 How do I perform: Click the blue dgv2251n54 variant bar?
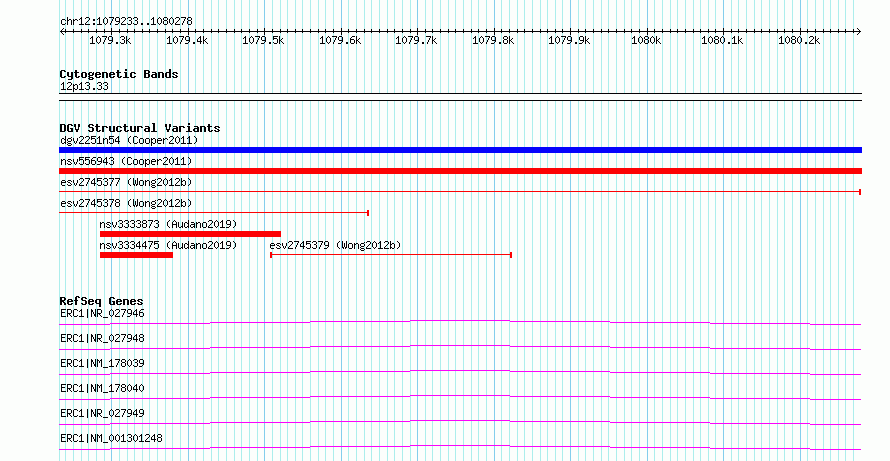(460, 150)
